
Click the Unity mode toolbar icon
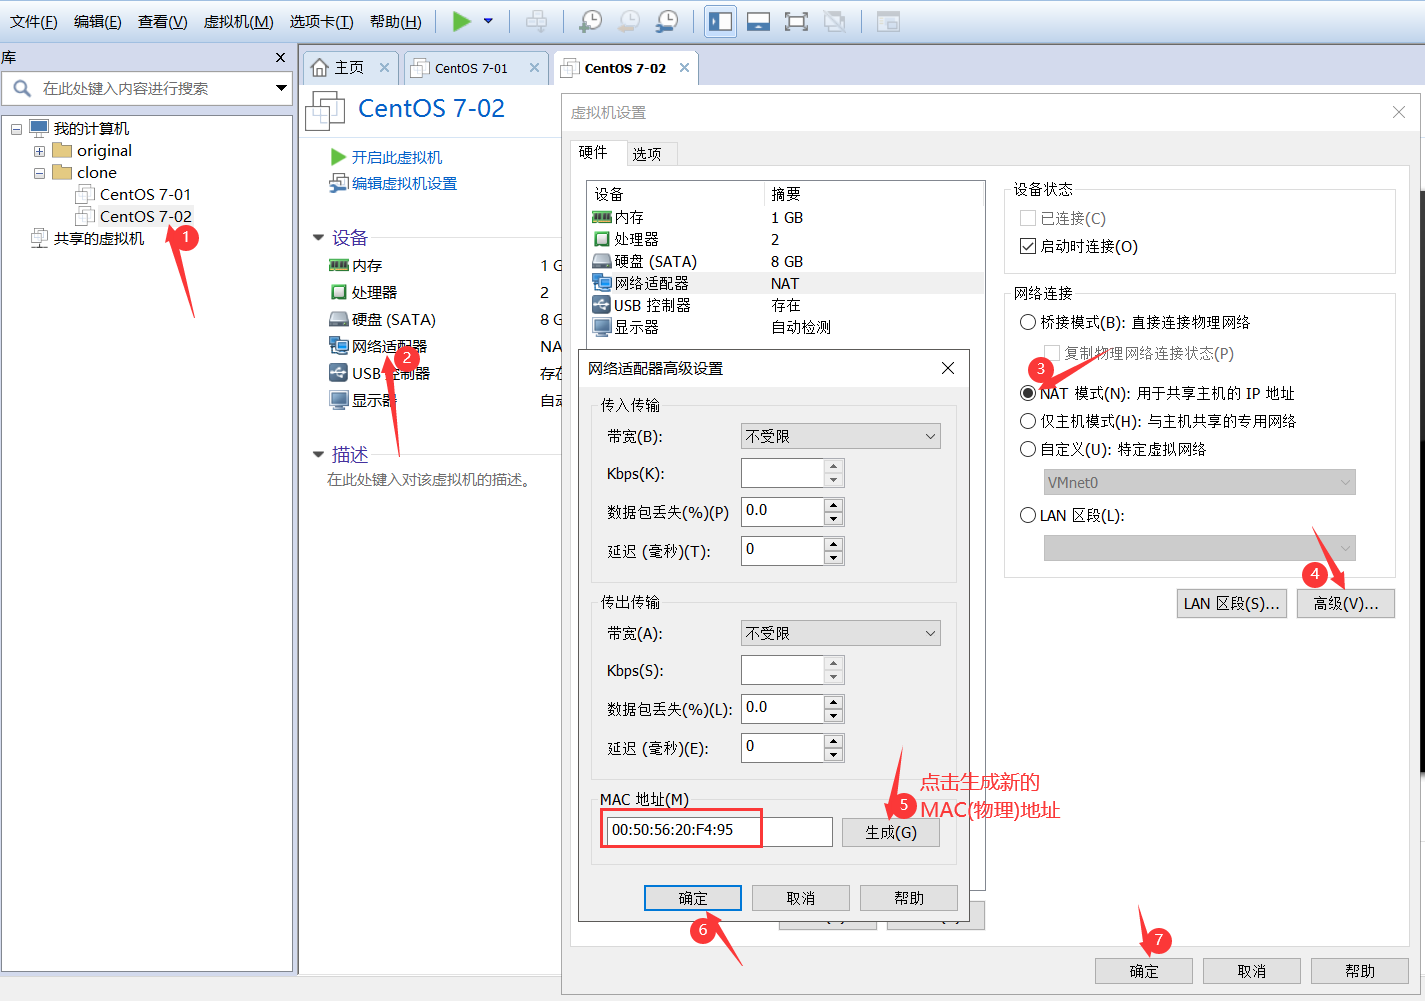tap(835, 21)
